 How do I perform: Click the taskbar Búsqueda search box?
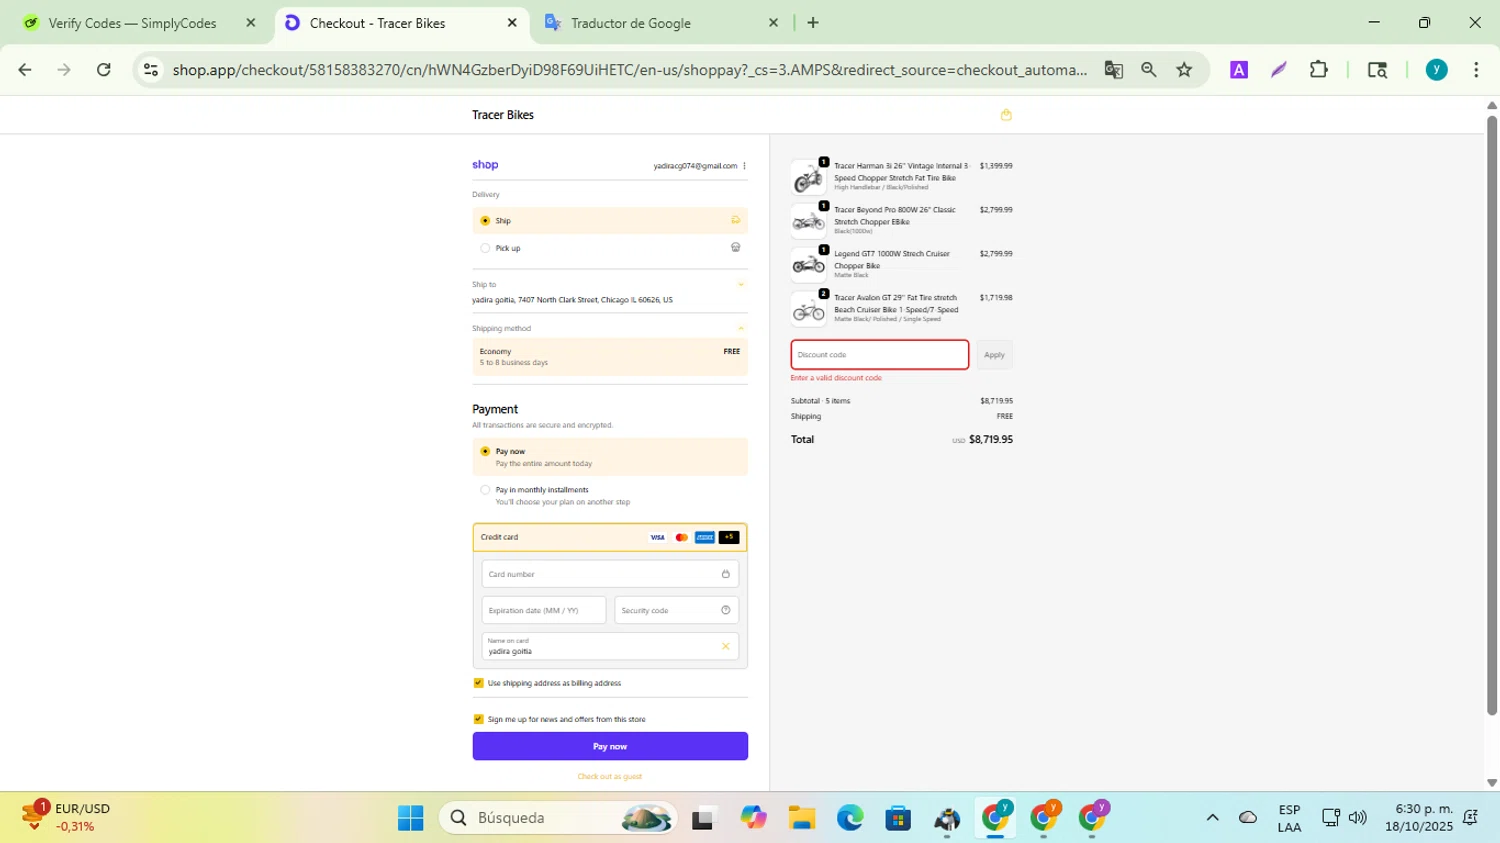[558, 818]
